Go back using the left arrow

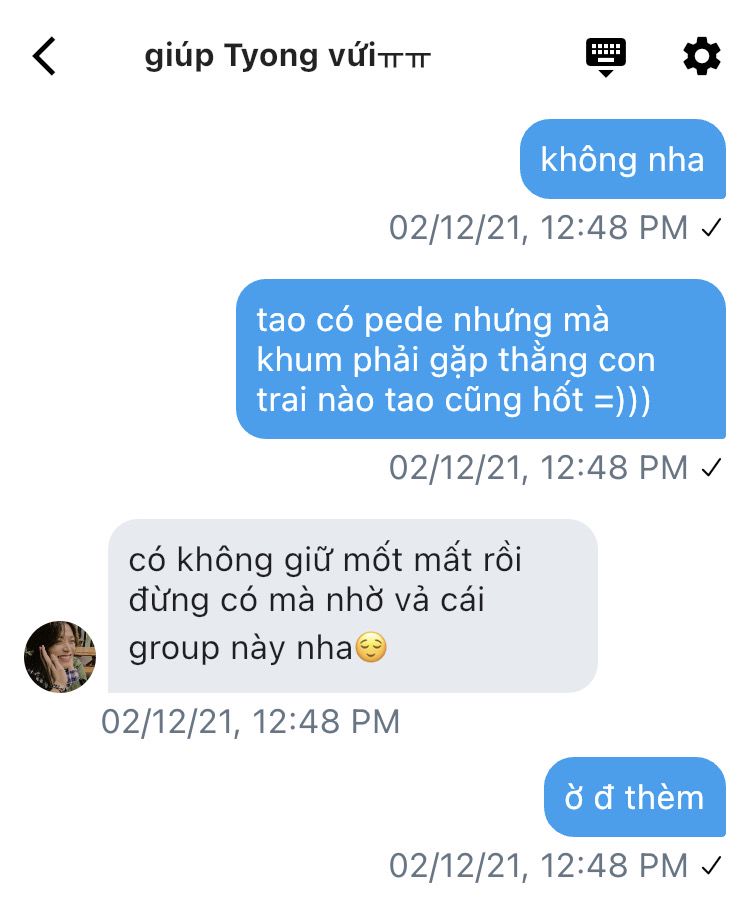coord(44,56)
